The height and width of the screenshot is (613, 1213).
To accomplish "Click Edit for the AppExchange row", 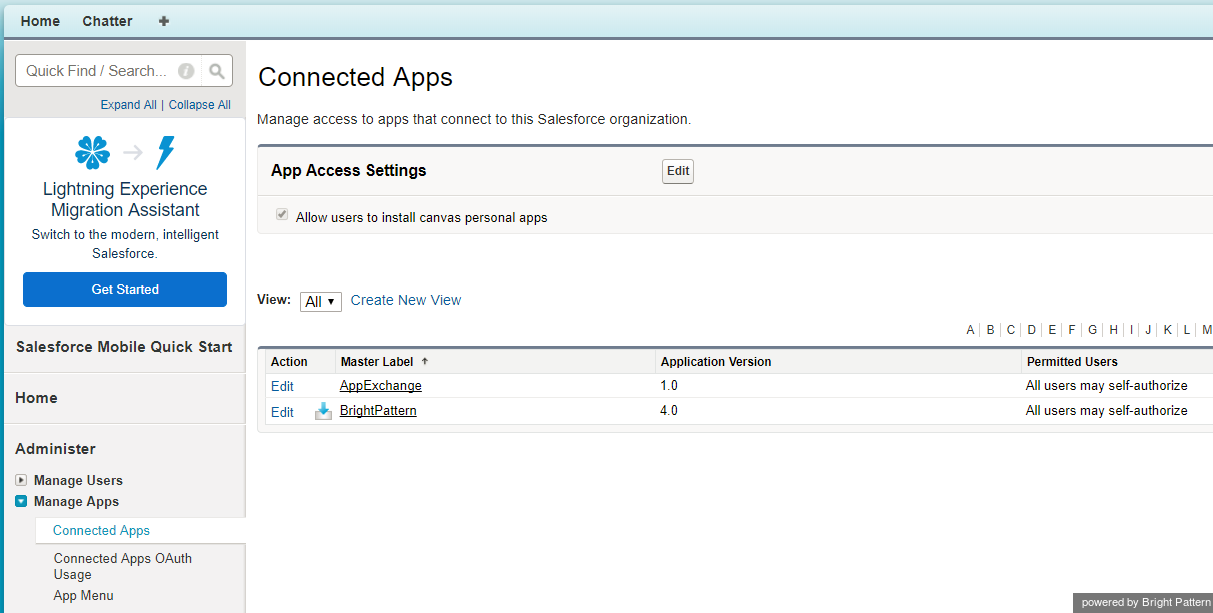I will pos(282,386).
